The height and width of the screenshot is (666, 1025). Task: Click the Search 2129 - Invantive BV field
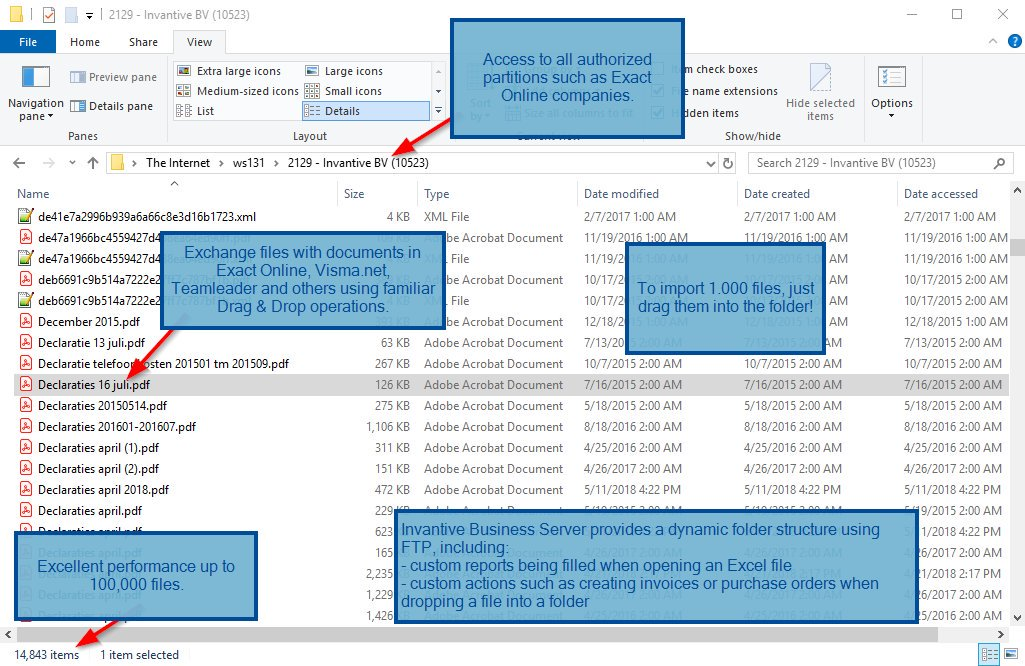point(880,163)
